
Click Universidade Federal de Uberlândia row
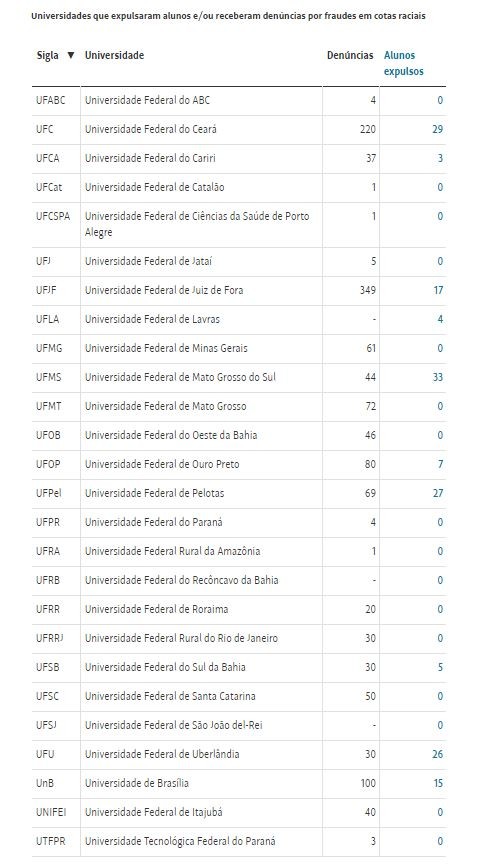pyautogui.click(x=239, y=754)
